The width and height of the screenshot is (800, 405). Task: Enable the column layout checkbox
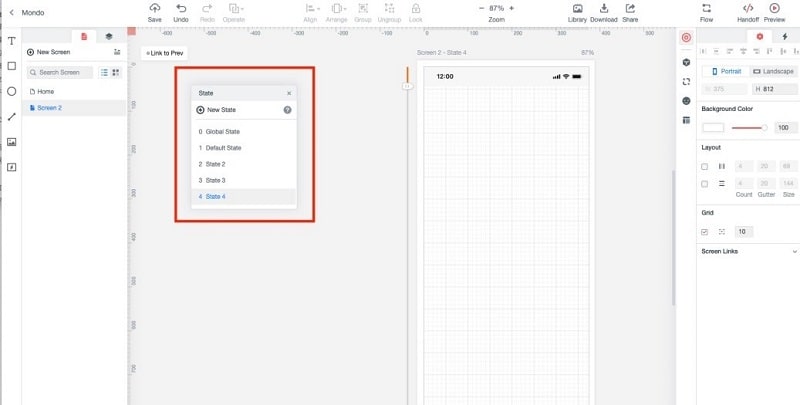click(x=705, y=167)
